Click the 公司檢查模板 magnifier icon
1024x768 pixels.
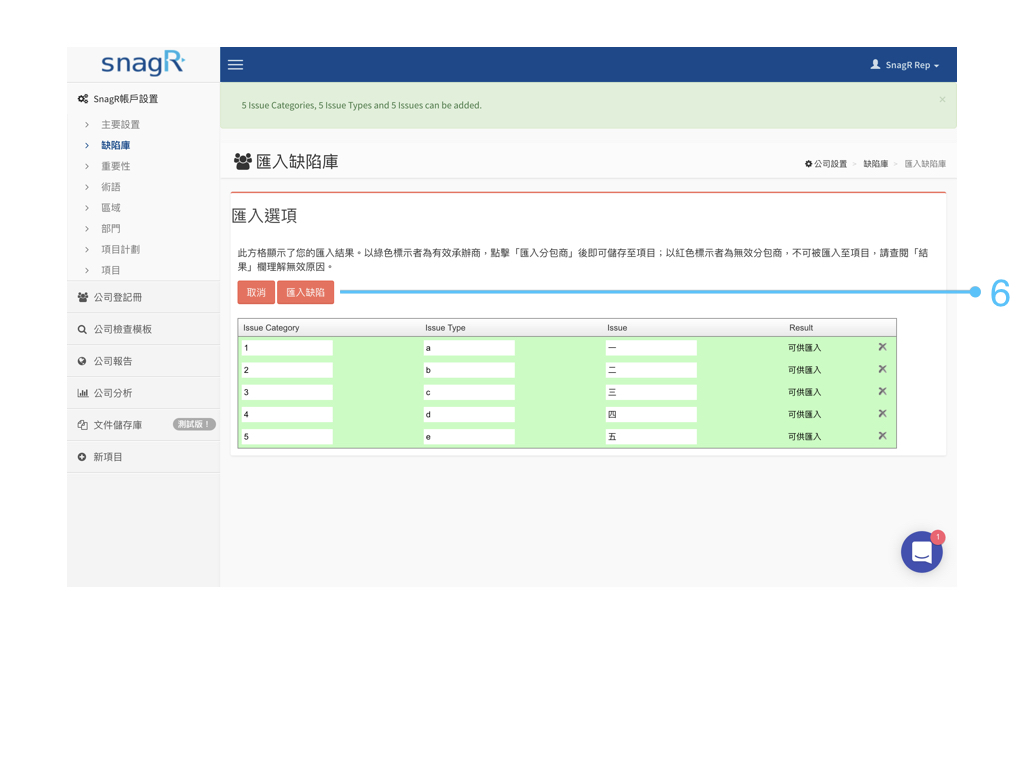coord(82,330)
